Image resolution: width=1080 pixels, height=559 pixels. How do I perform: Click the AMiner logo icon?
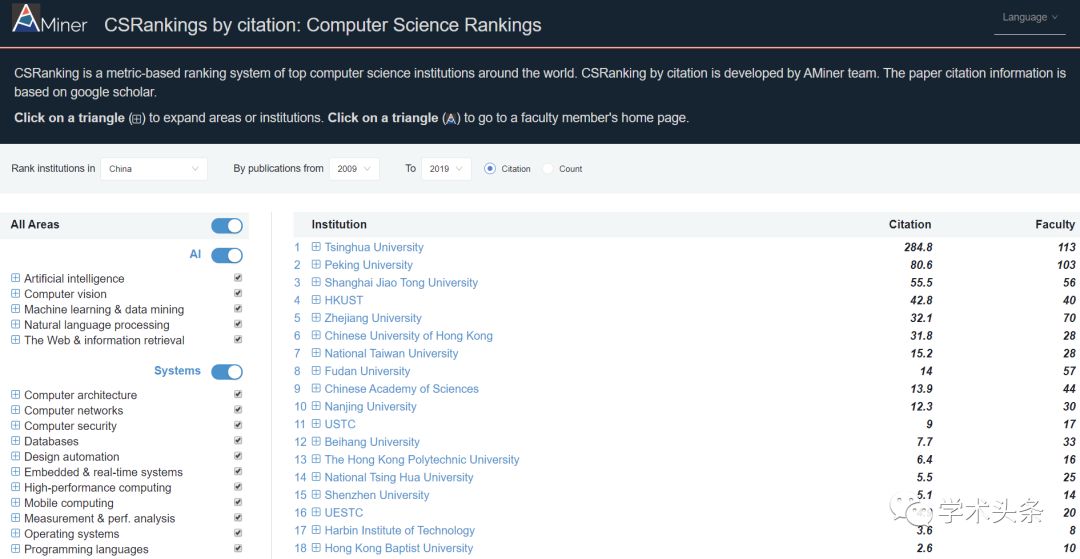[x=26, y=19]
